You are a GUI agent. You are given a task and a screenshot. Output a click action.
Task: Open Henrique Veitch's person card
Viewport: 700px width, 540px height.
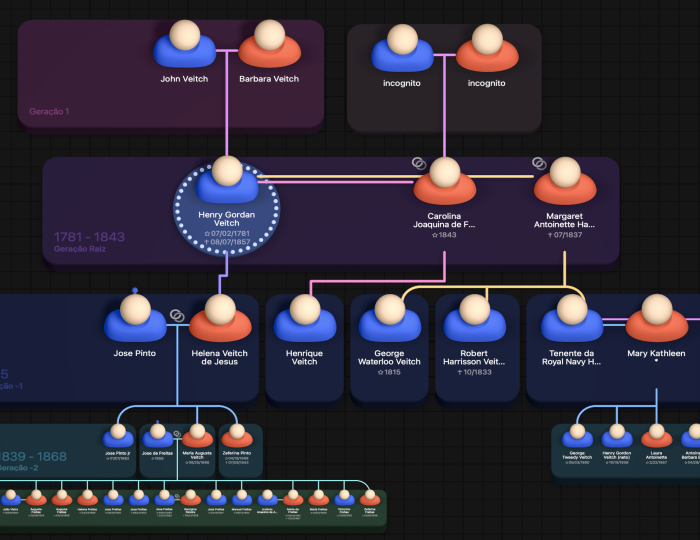click(x=305, y=348)
